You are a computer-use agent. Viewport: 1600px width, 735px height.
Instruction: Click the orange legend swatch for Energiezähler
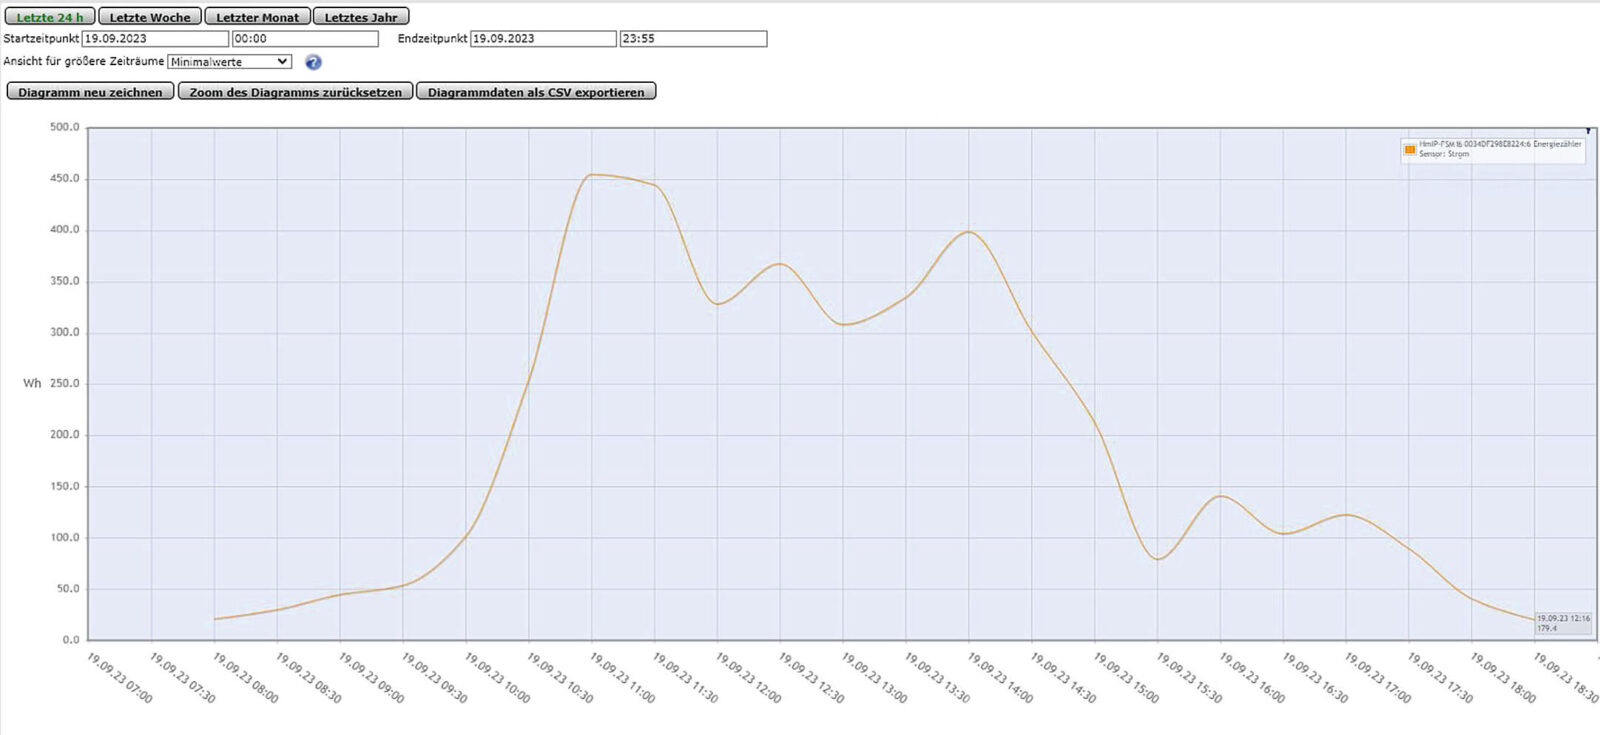tap(1410, 149)
